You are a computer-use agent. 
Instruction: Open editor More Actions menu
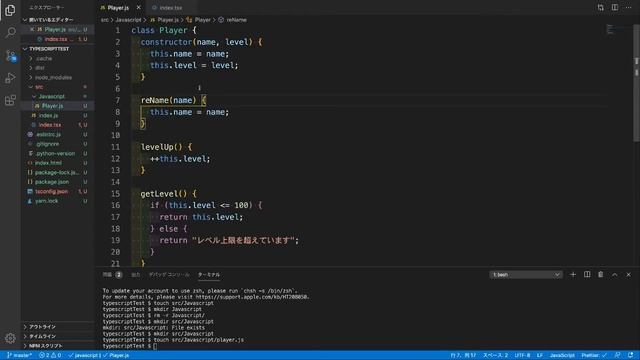(629, 7)
